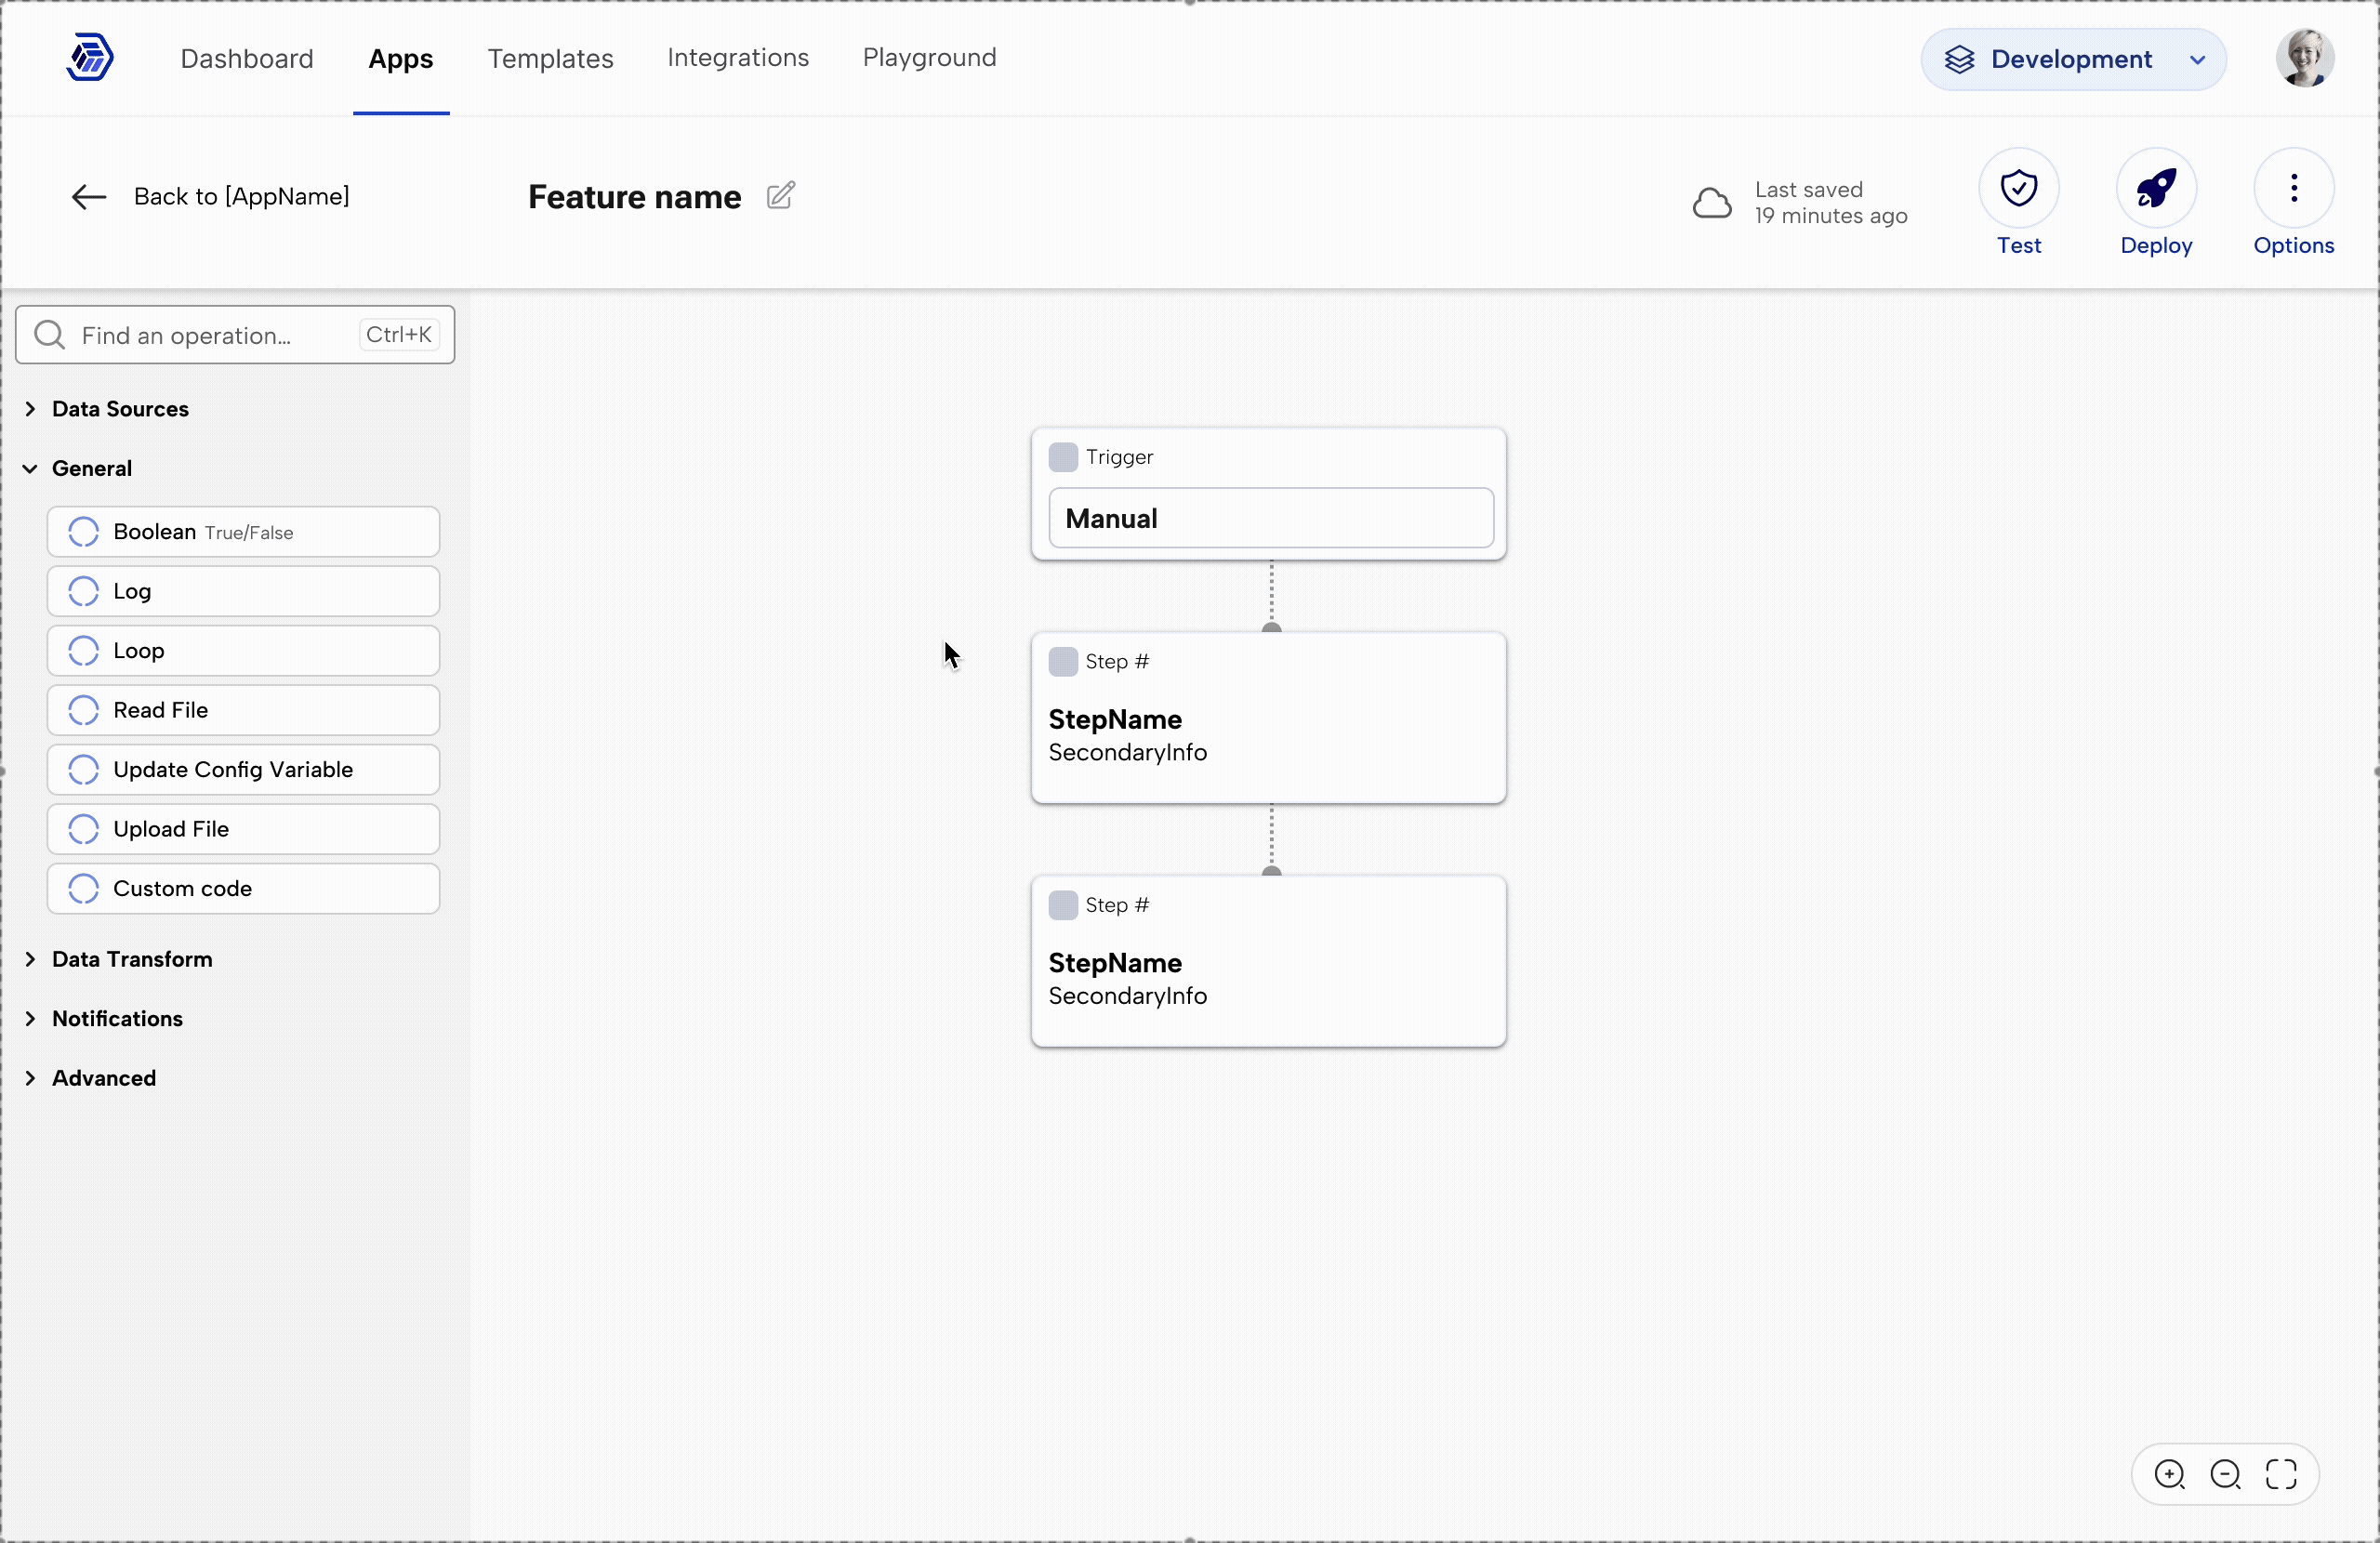The image size is (2380, 1543).
Task: Click the app logo in the header
Action: coord(90,57)
